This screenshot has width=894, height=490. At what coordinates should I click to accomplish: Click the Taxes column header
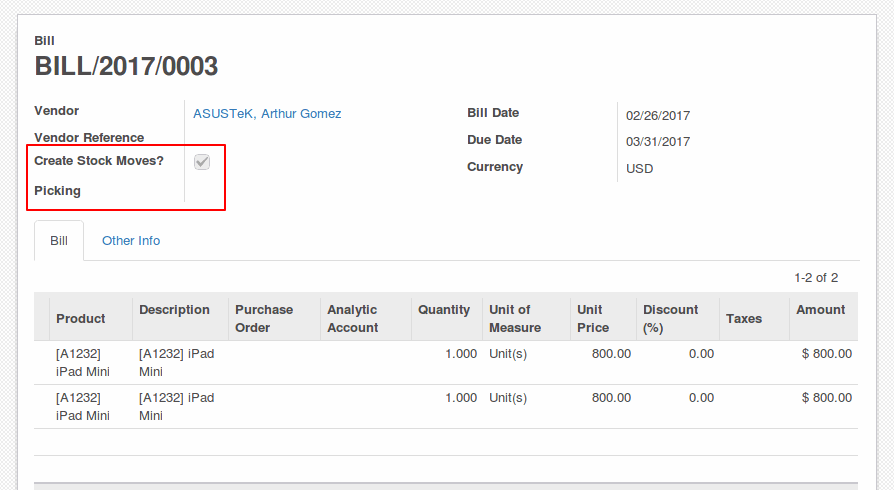pos(744,318)
